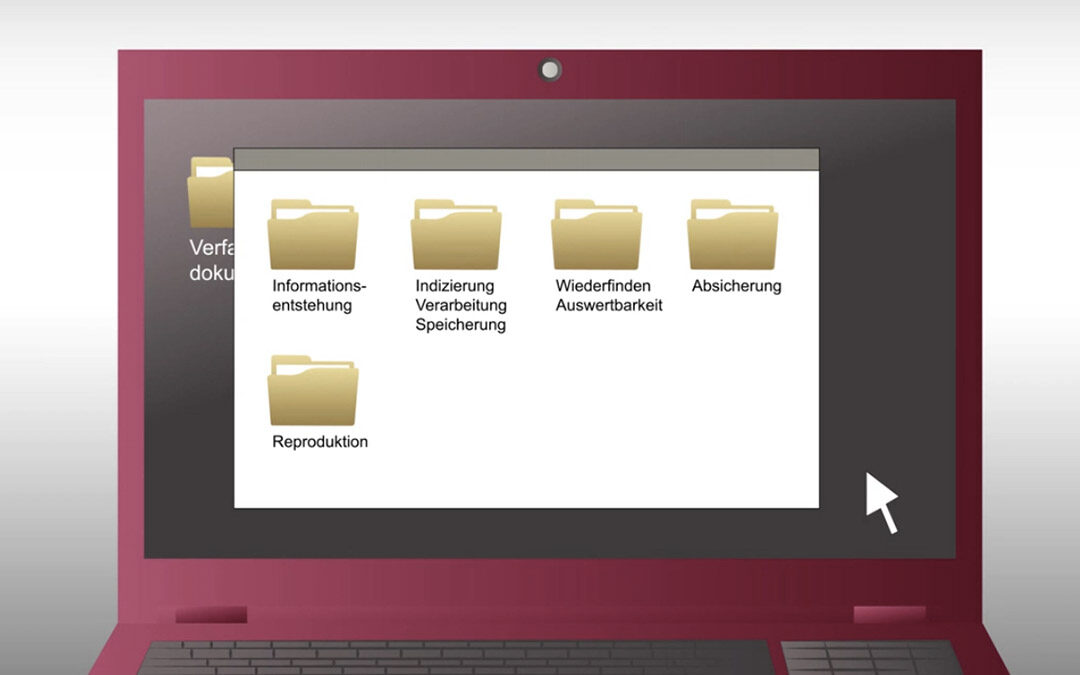This screenshot has height=675, width=1080.
Task: Click the numeric keypad of the laptop
Action: click(x=869, y=658)
